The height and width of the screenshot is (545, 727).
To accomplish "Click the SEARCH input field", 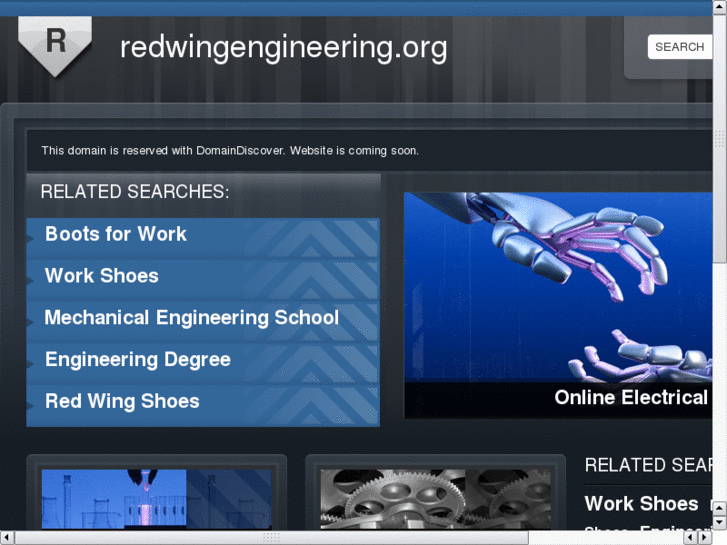I will pos(680,47).
